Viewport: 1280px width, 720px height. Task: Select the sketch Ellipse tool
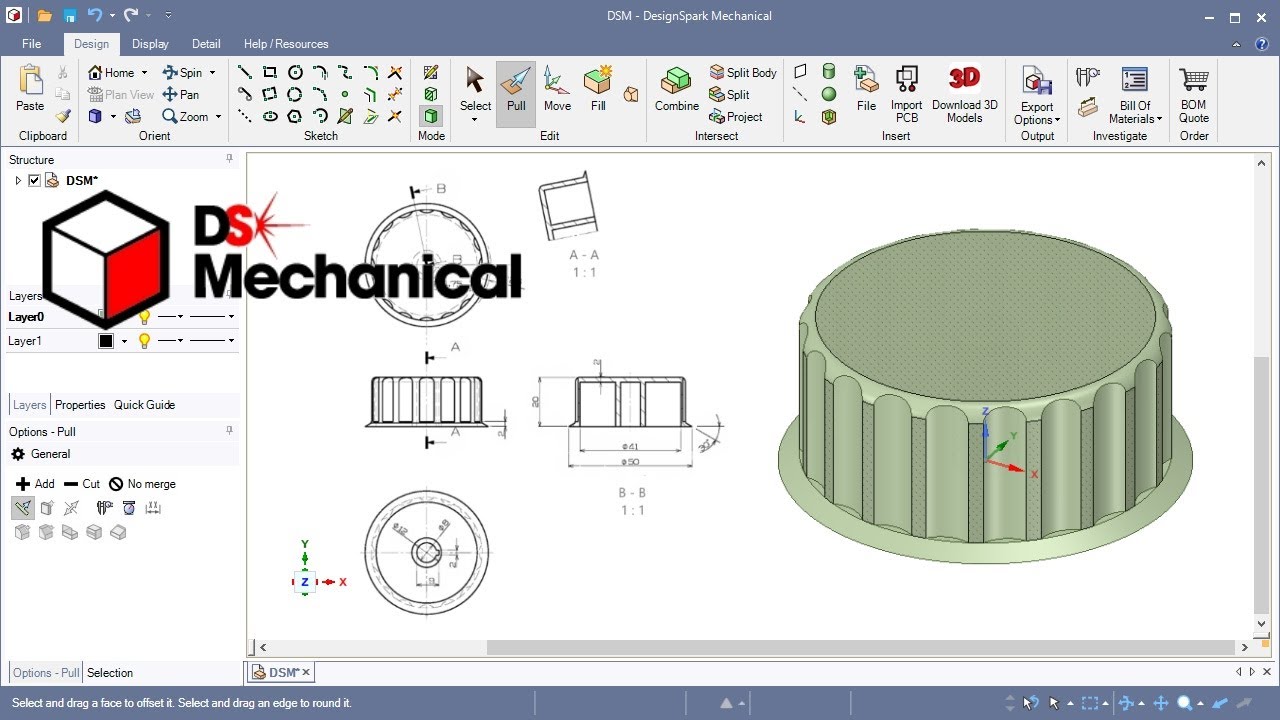coord(270,116)
